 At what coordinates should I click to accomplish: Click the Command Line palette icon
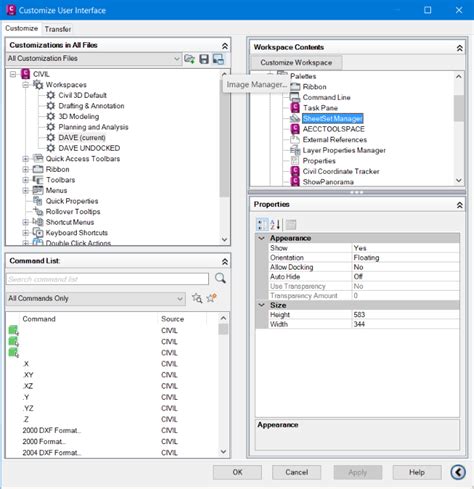[x=295, y=97]
